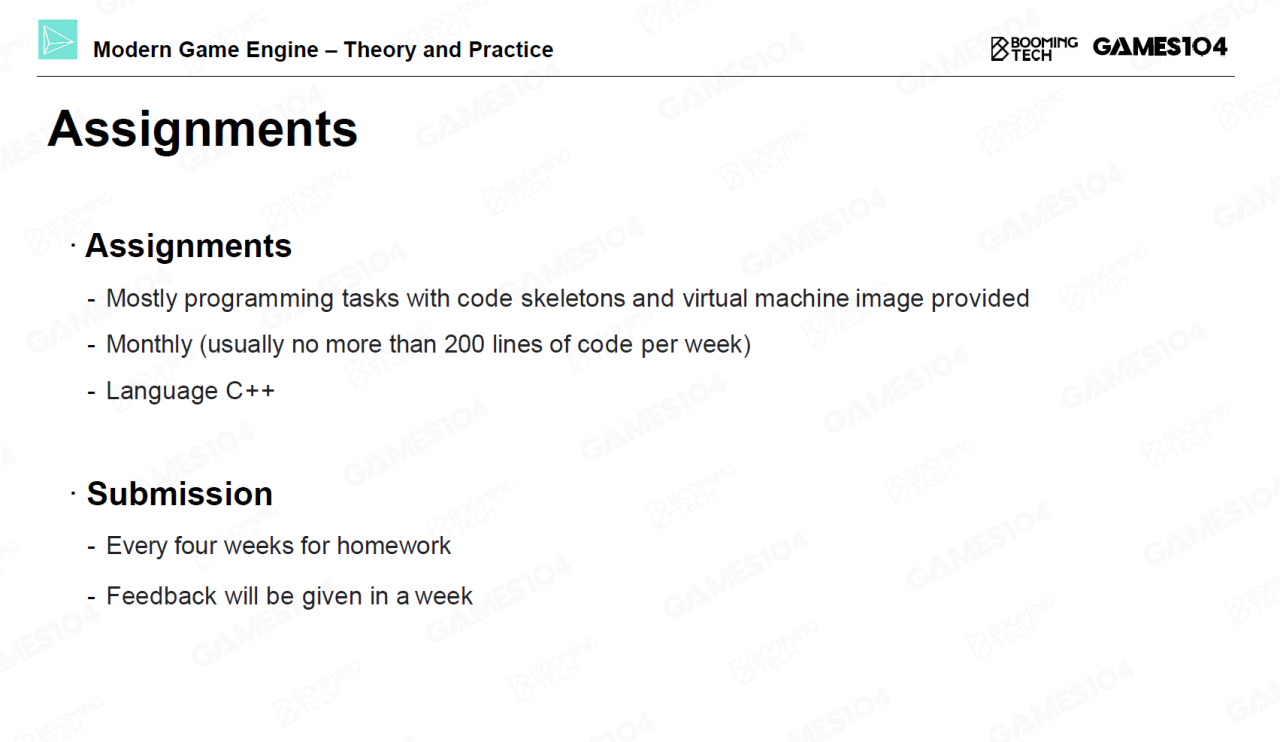Click the bullet dot before the 'Assignments' heading

pos(73,245)
